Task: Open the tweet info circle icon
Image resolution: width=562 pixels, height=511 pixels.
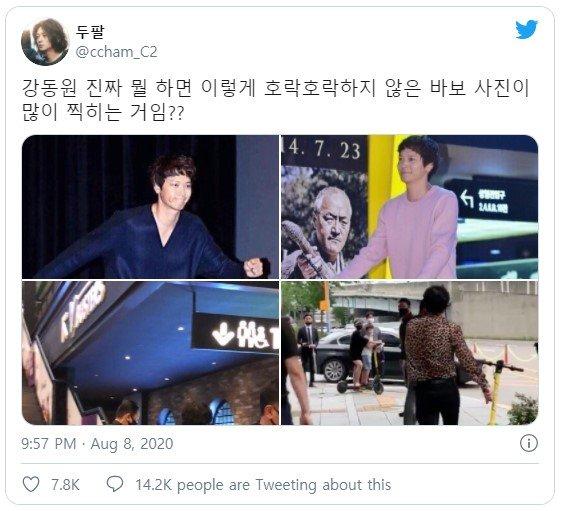Action: coord(529,443)
